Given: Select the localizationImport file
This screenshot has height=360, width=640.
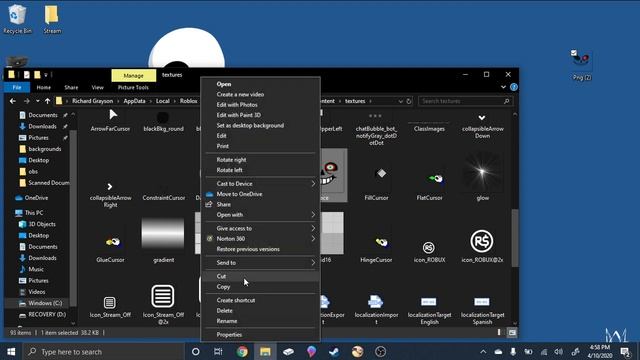Looking at the screenshot, I should coord(376,309).
